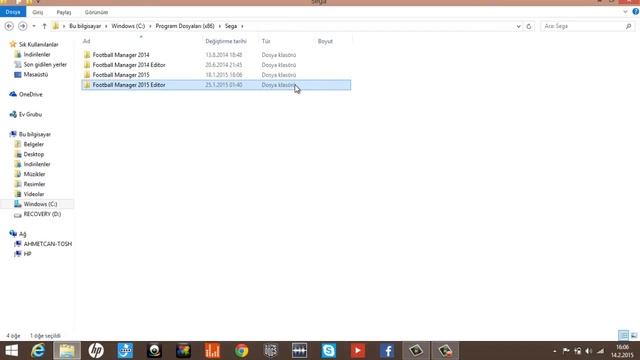Click the Football Manager 2015 folder icon
This screenshot has width=640, height=360.
(87, 75)
